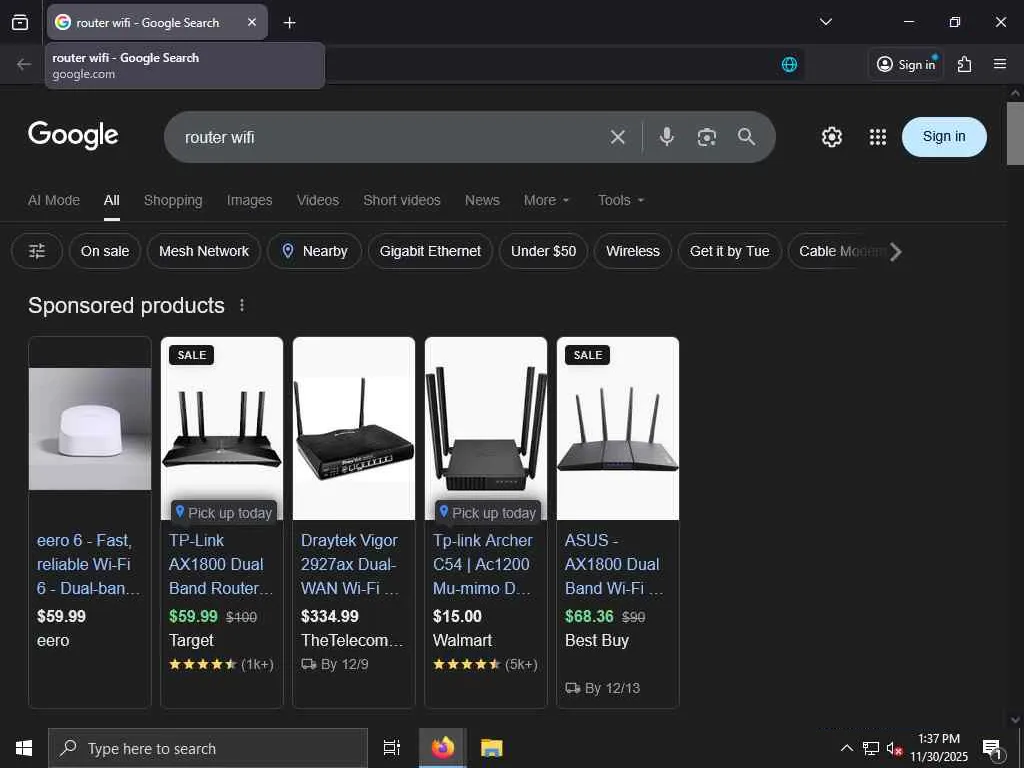Image resolution: width=1024 pixels, height=768 pixels.
Task: Open File Explorer from the taskbar
Action: pos(492,748)
